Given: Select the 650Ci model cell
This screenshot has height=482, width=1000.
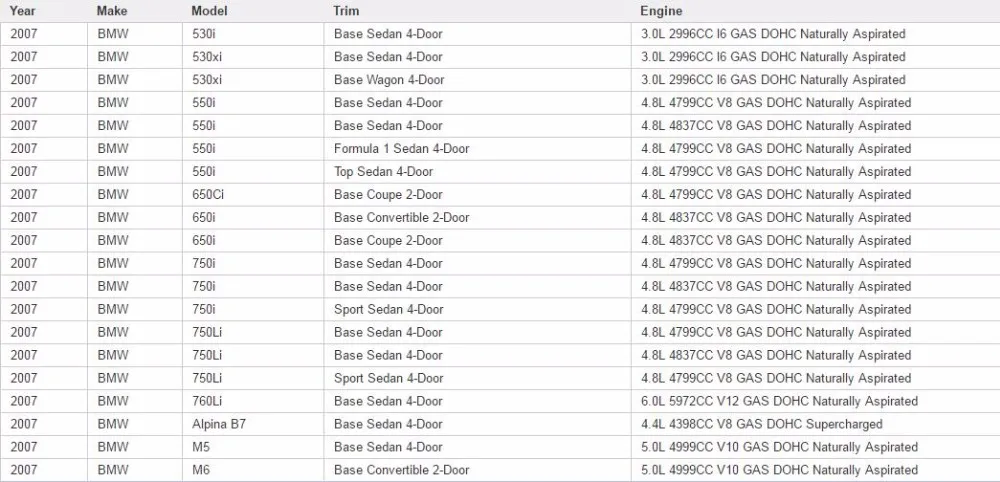Looking at the screenshot, I should point(253,194).
